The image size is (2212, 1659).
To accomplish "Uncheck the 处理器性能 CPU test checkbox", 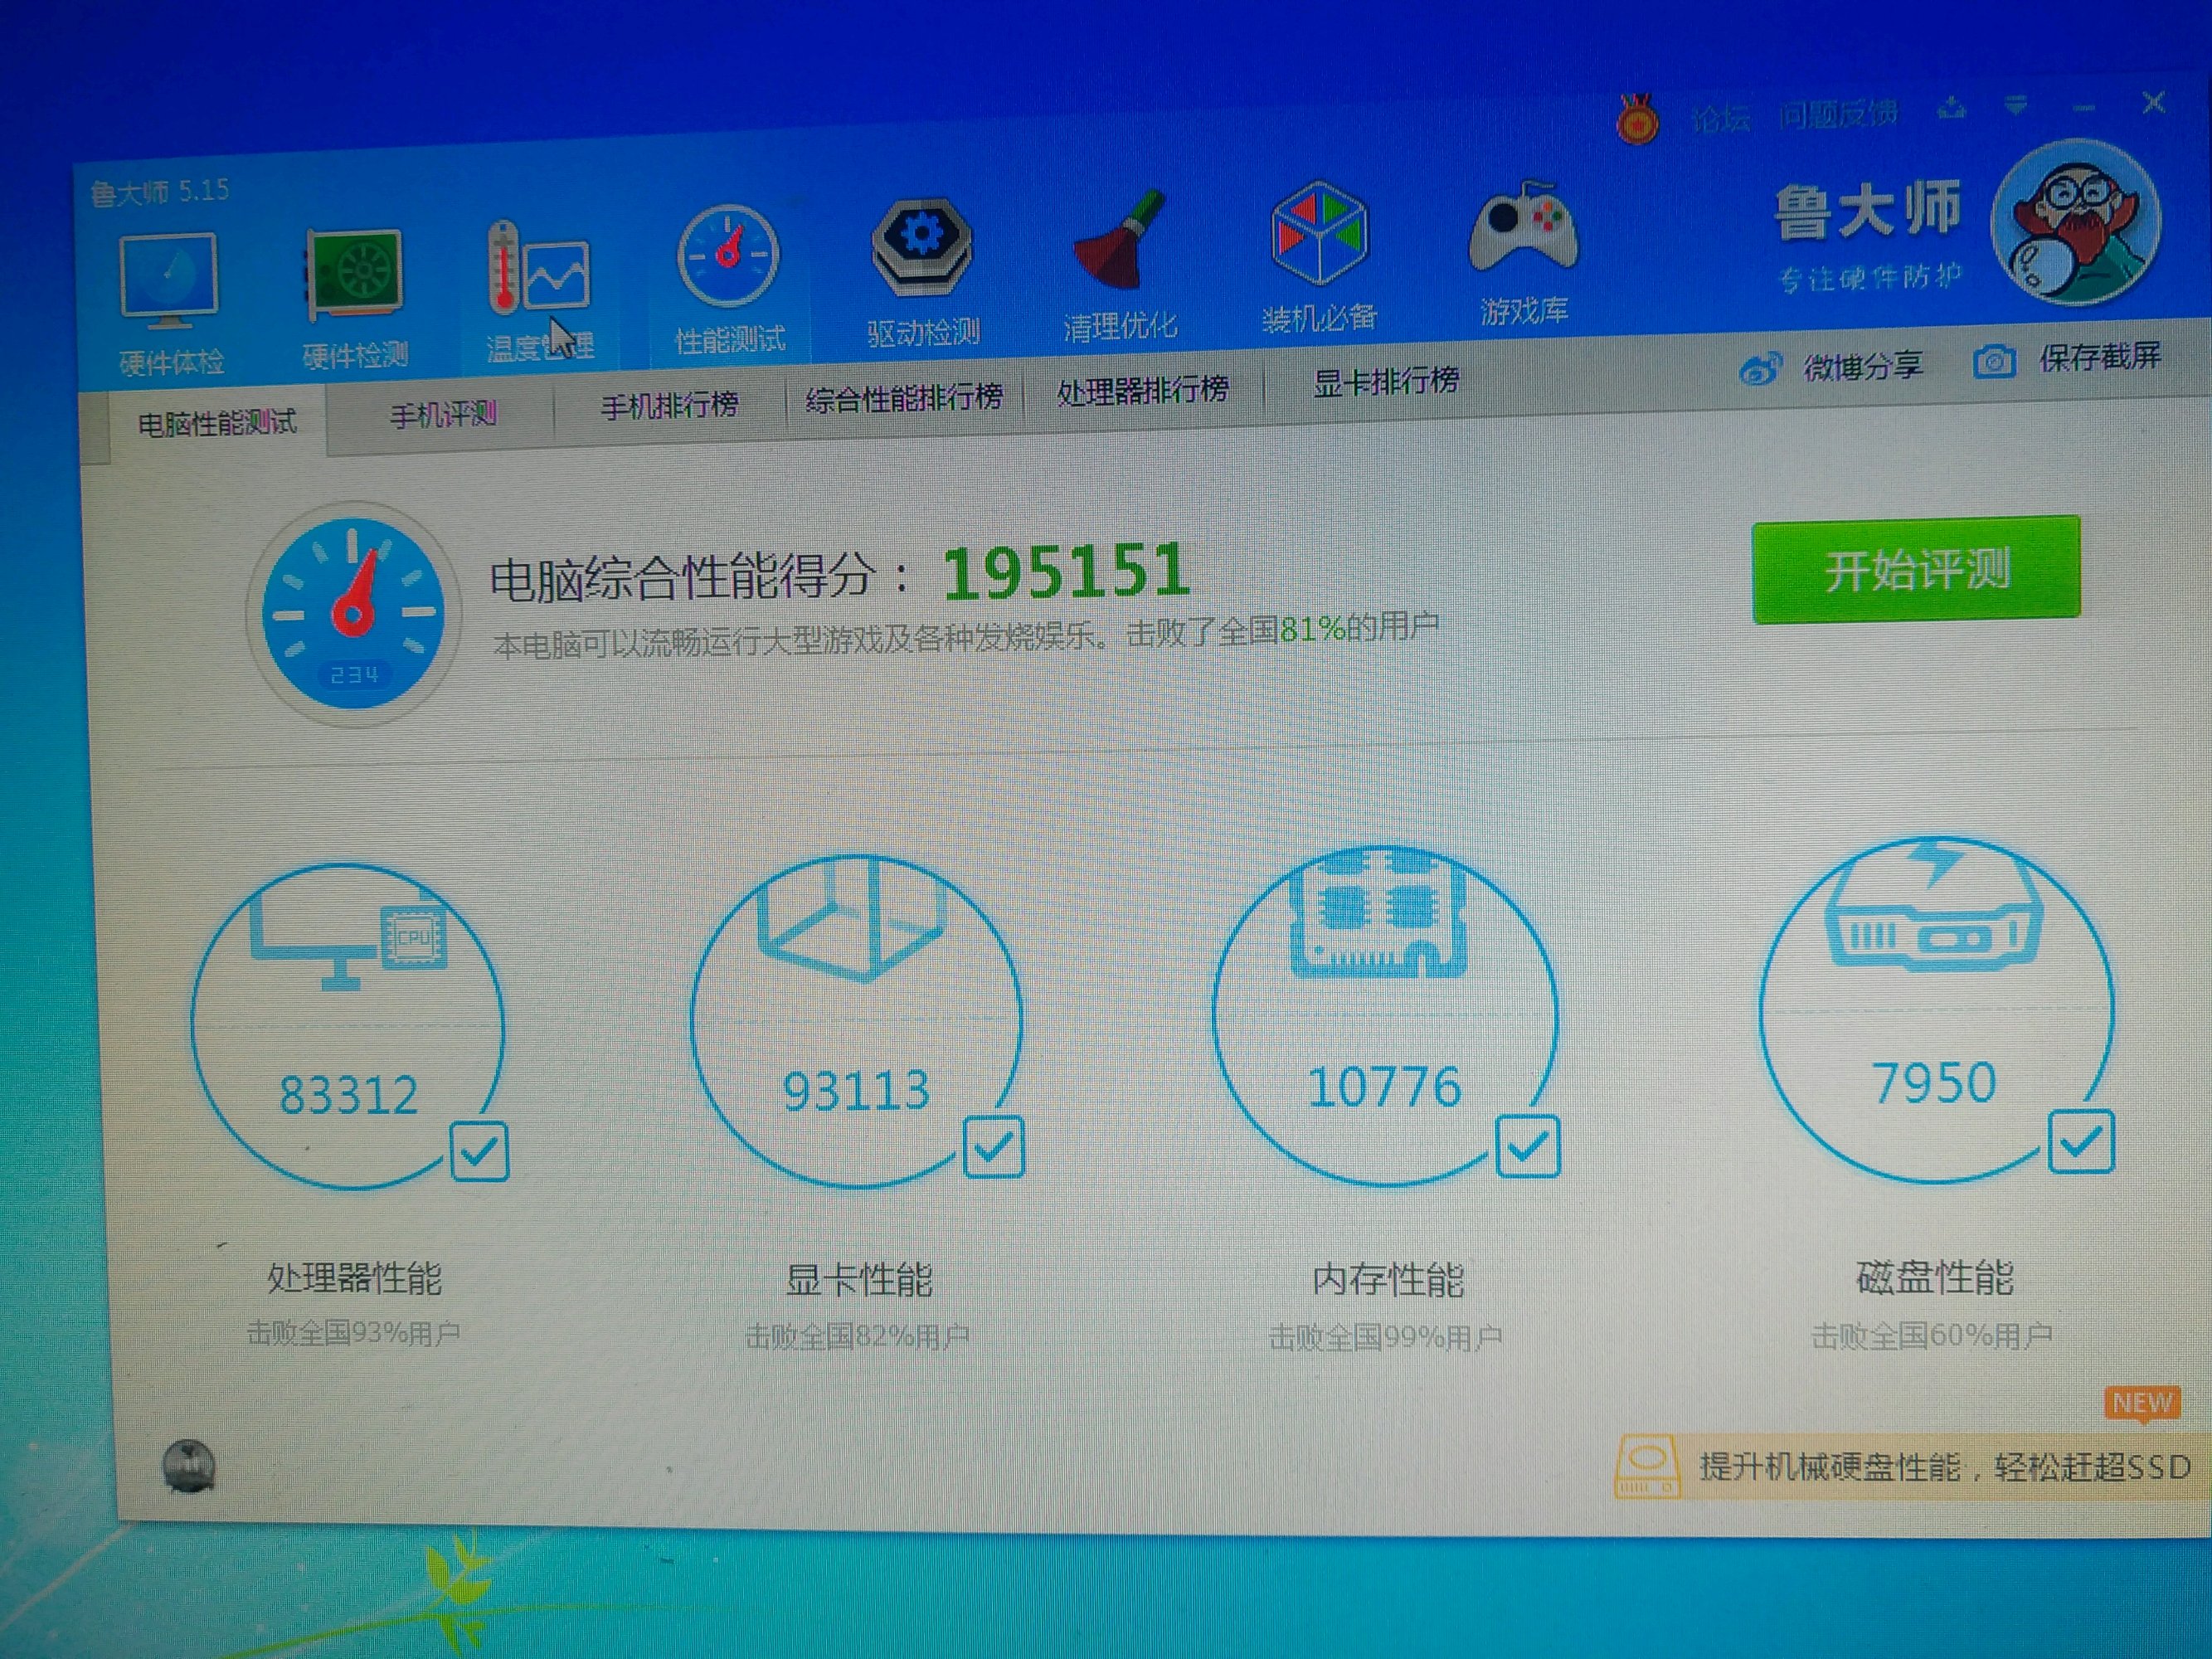I will (x=479, y=1151).
